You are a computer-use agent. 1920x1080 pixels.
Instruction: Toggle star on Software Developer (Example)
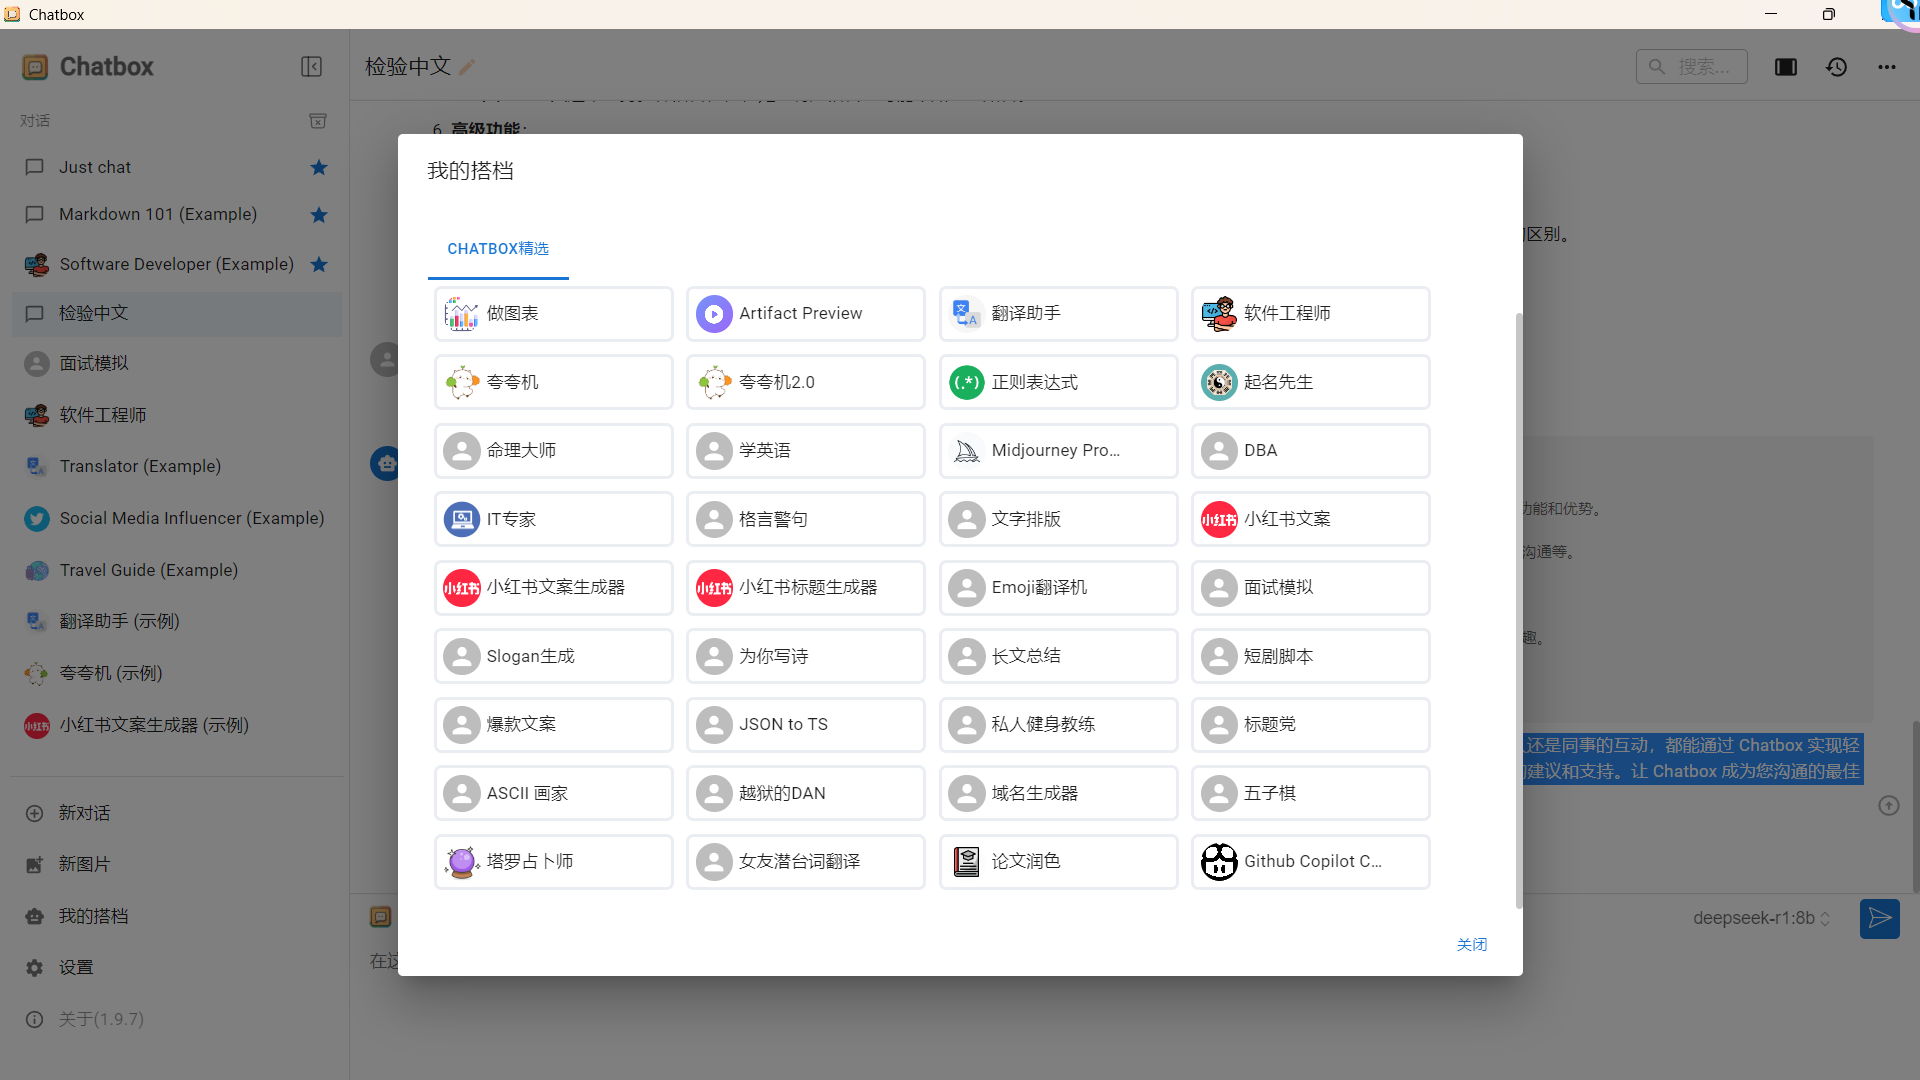pyautogui.click(x=319, y=265)
